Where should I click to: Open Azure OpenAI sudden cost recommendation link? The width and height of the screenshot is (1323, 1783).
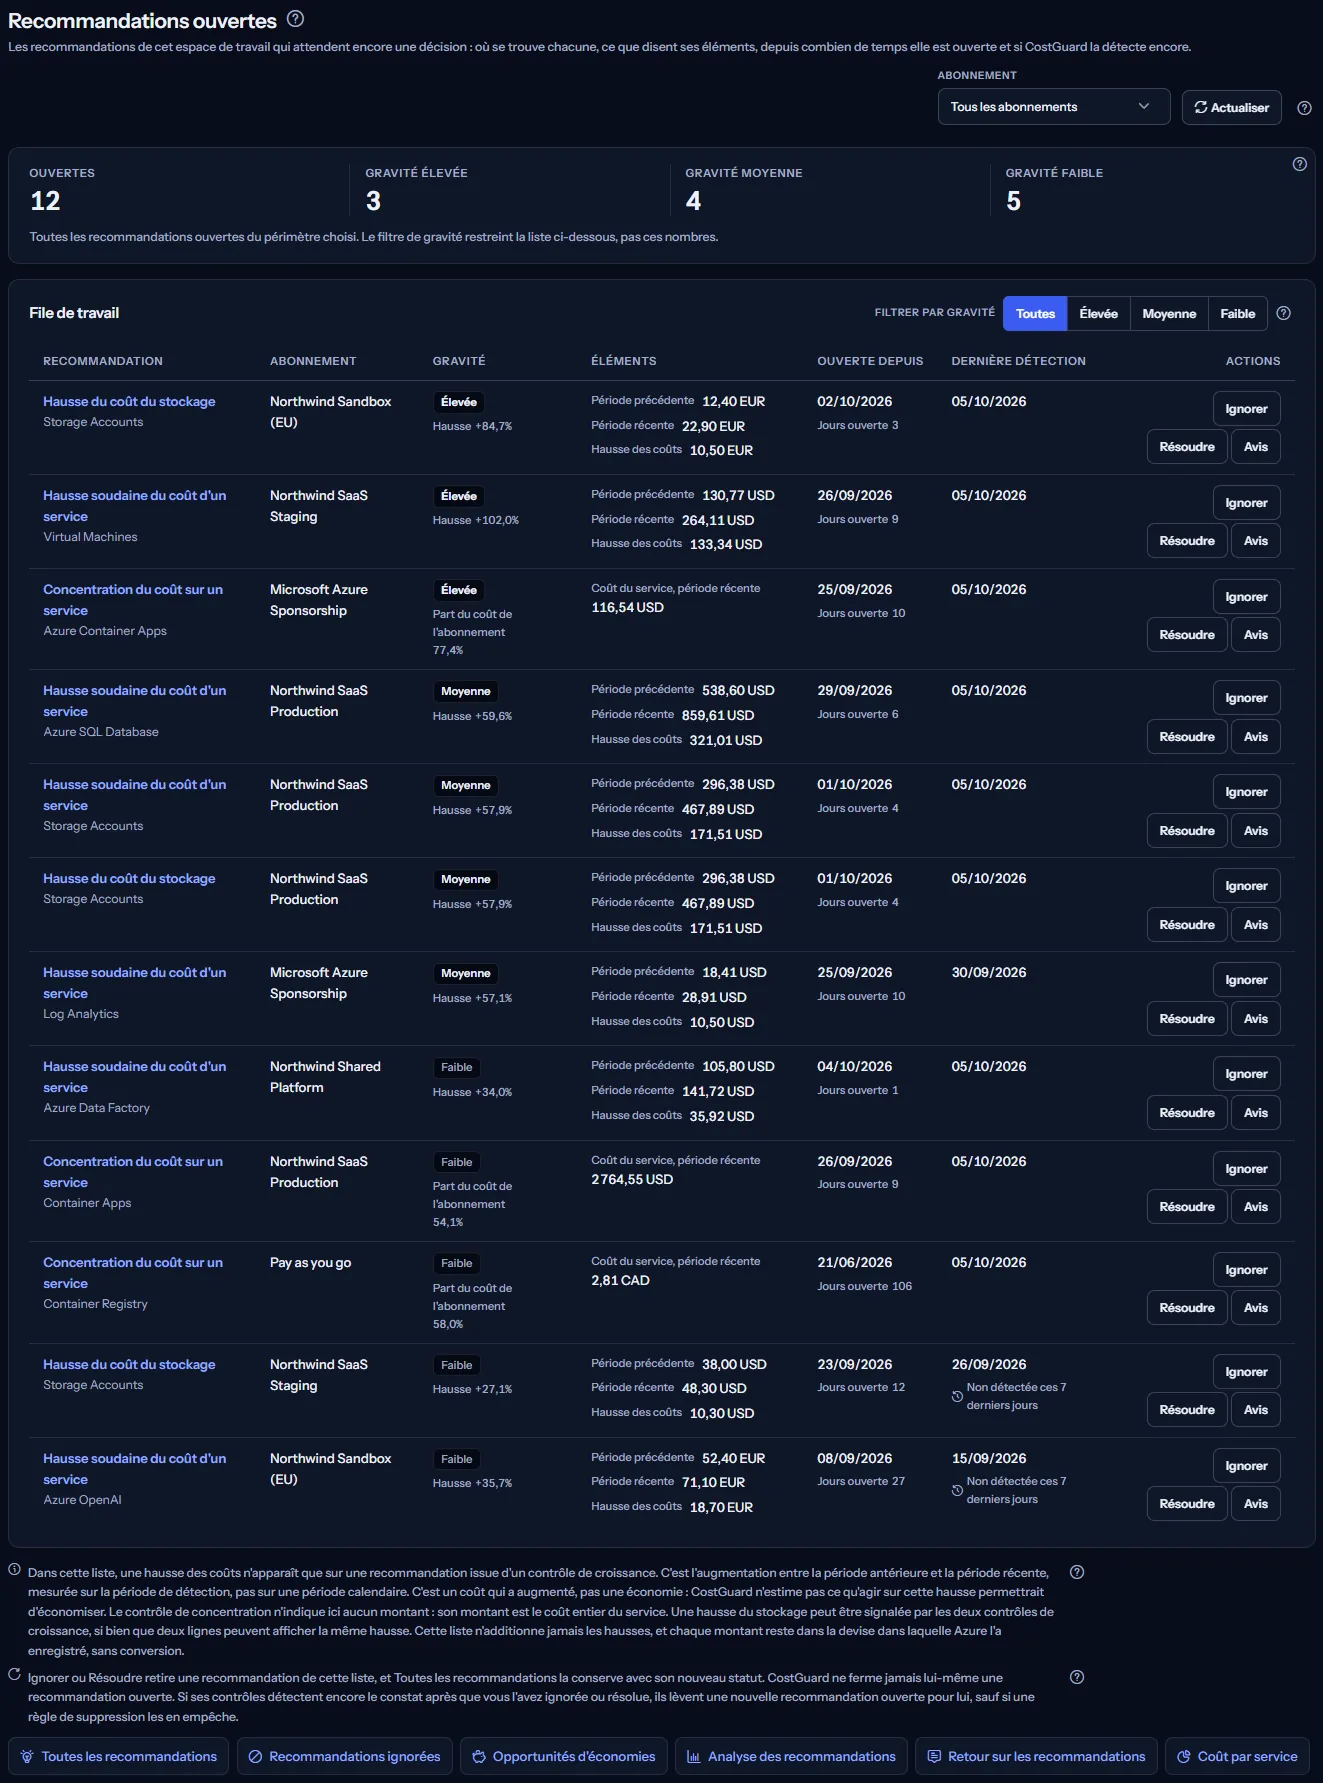click(134, 1469)
